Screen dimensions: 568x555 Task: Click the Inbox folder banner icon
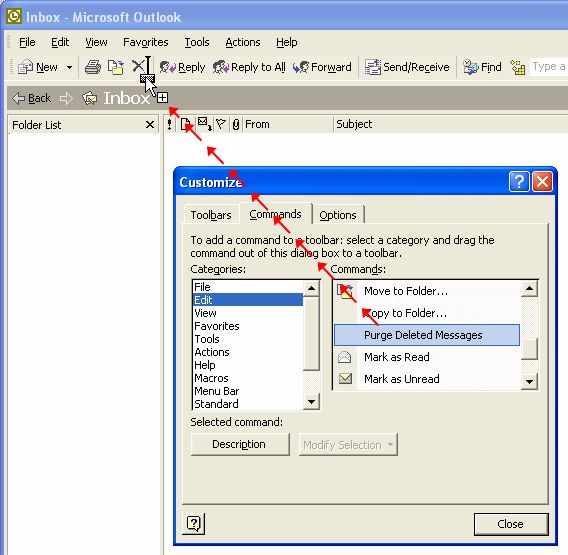click(89, 98)
